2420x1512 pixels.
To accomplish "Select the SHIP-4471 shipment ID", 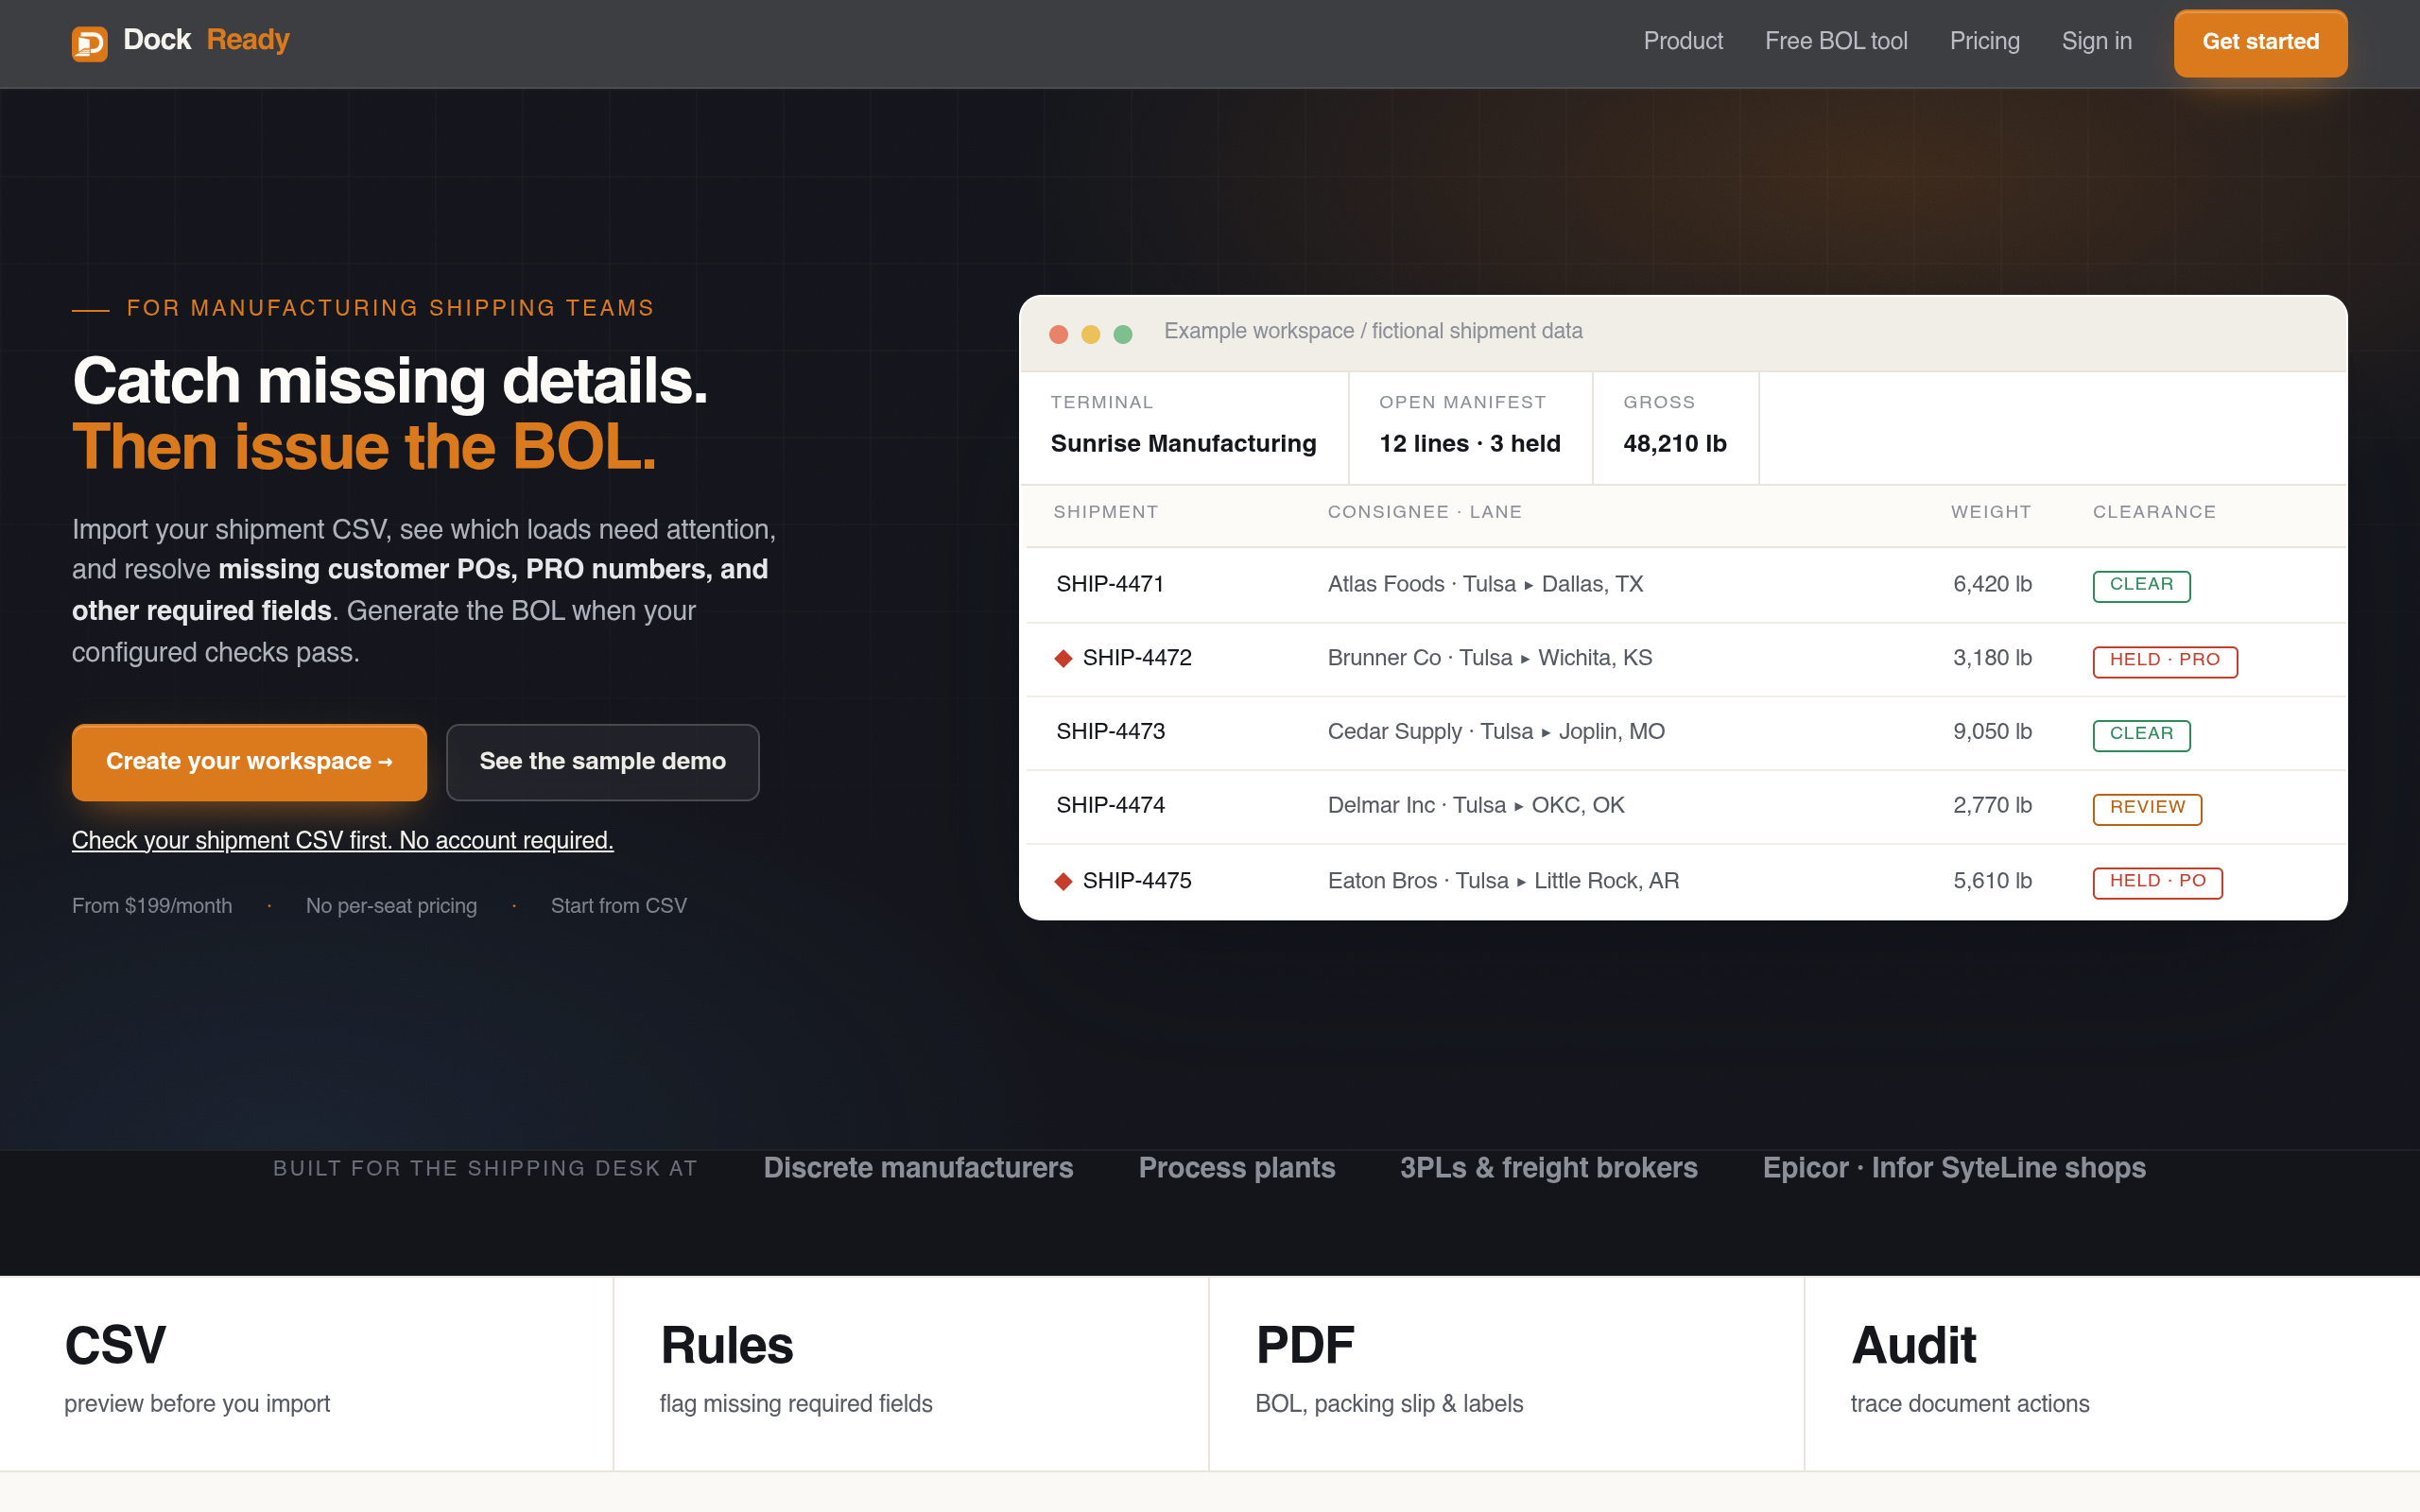I will tap(1110, 584).
